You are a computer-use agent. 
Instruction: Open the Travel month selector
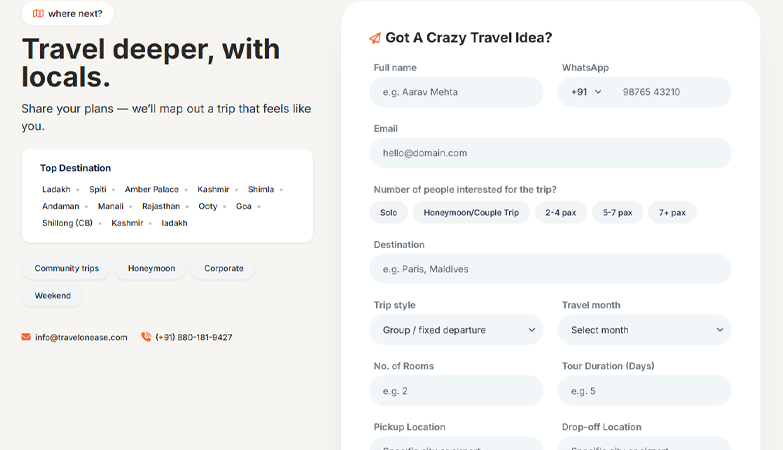pos(644,330)
